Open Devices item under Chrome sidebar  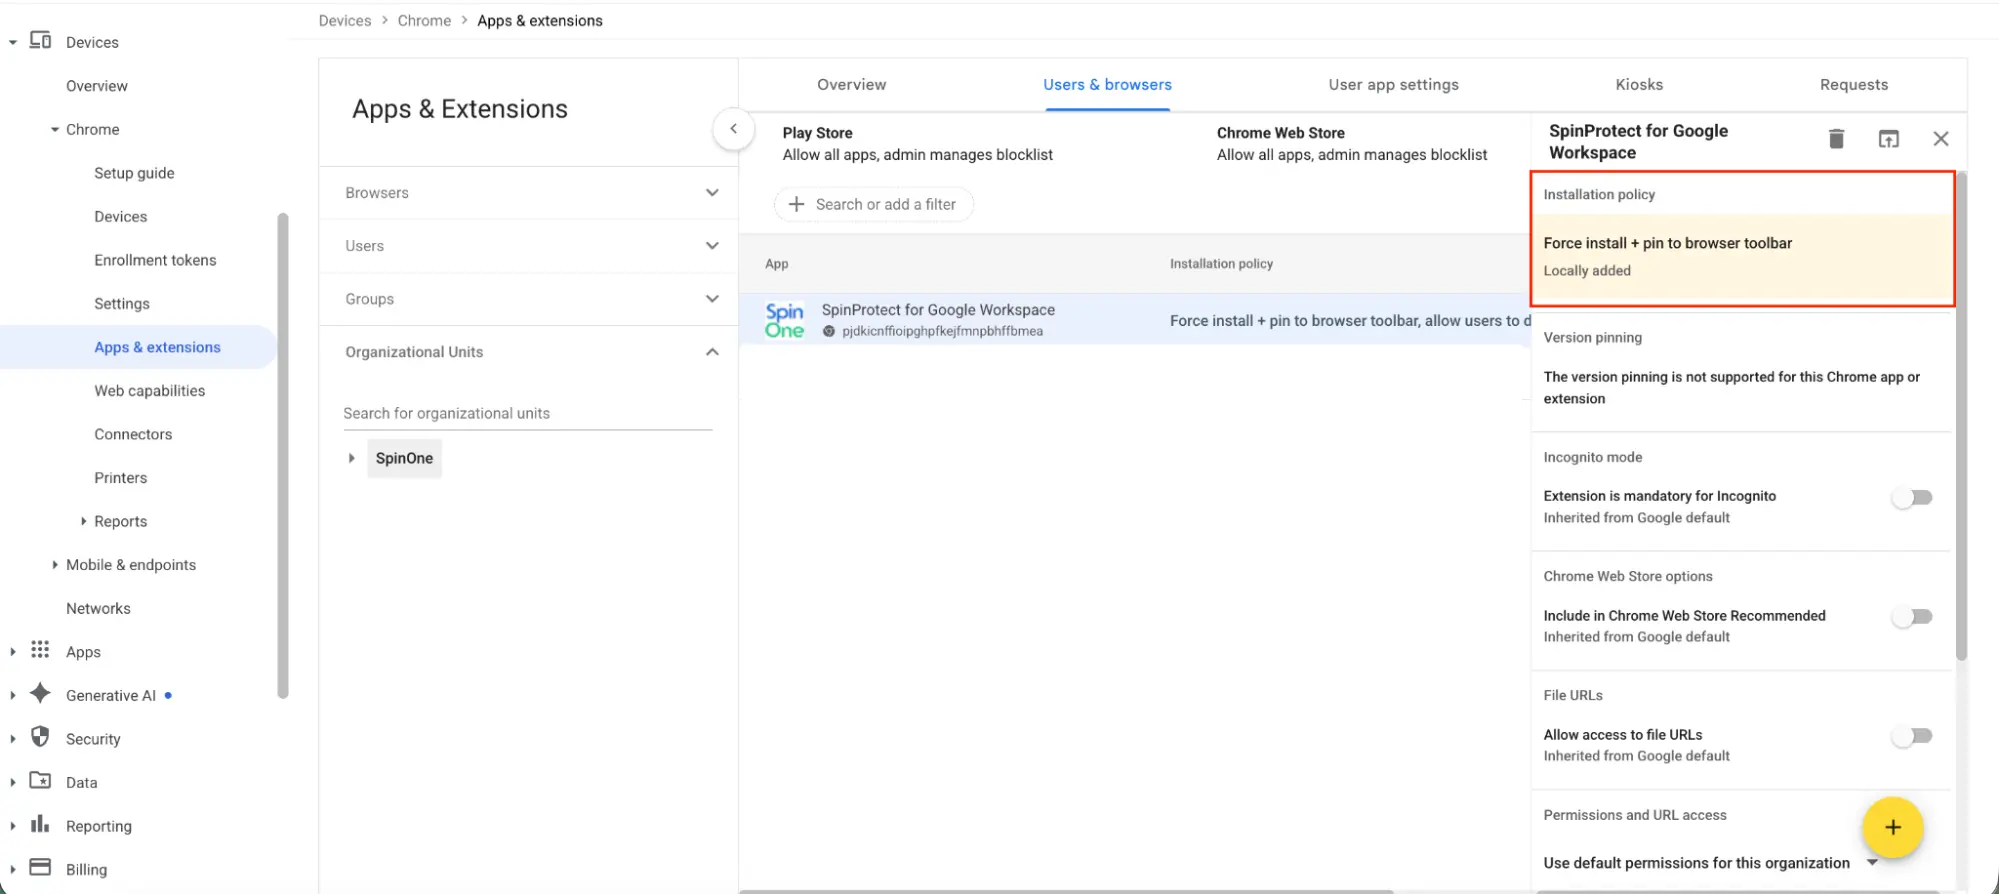tap(120, 217)
